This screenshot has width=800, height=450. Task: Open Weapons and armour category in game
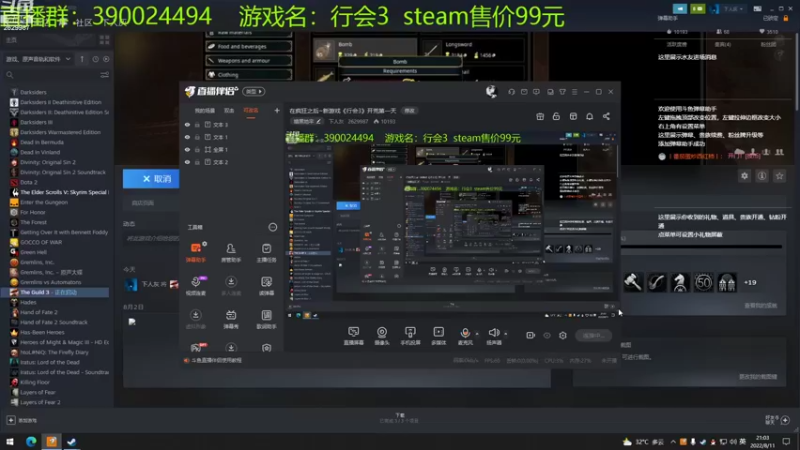(x=248, y=61)
